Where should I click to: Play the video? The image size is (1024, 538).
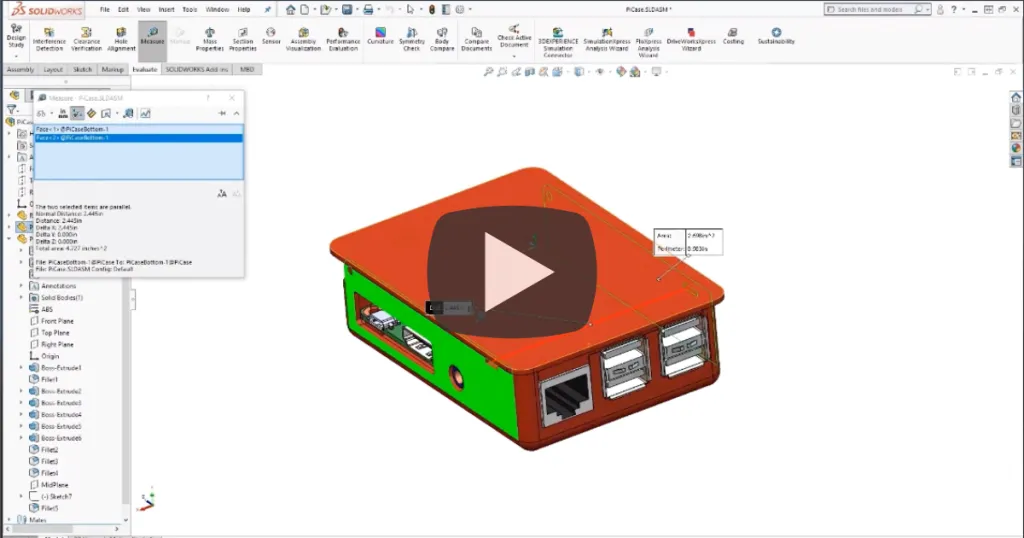(x=512, y=272)
